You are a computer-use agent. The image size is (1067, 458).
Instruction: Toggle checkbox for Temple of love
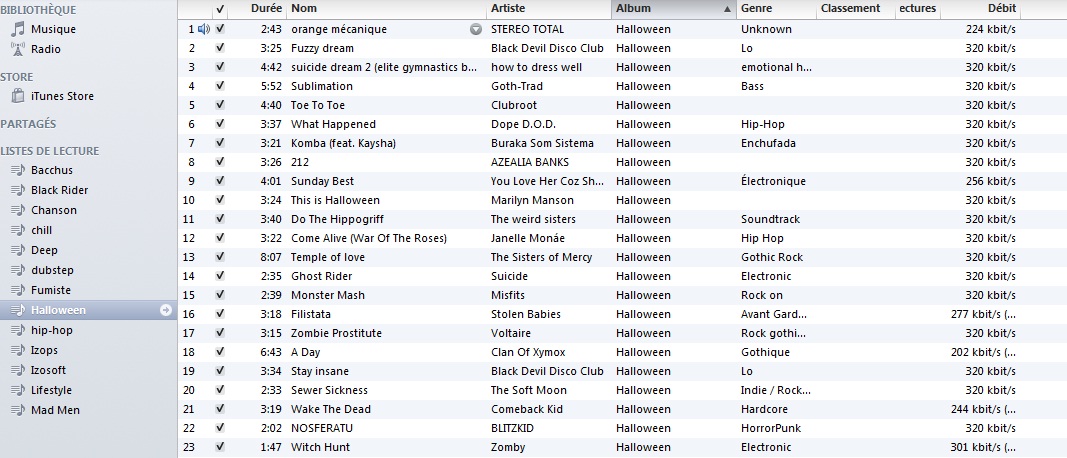tap(220, 257)
